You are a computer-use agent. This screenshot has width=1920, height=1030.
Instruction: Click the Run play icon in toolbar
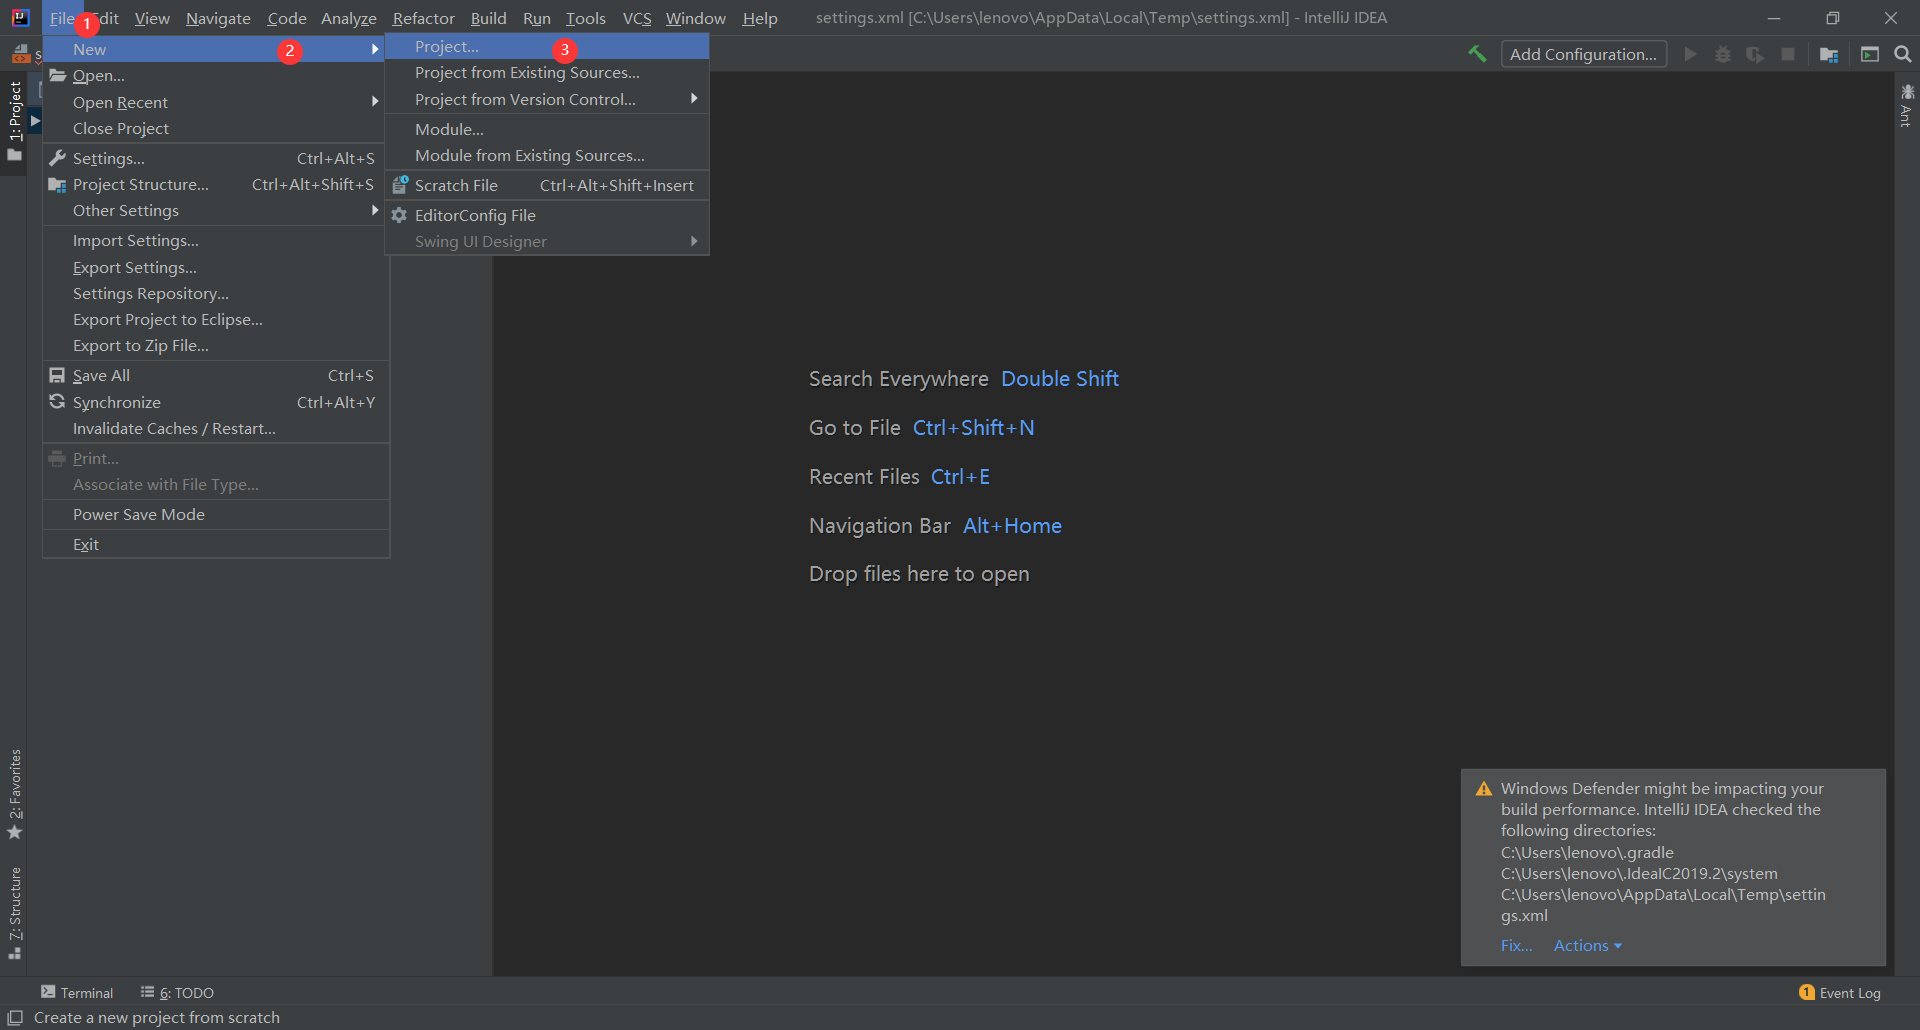pos(1690,54)
